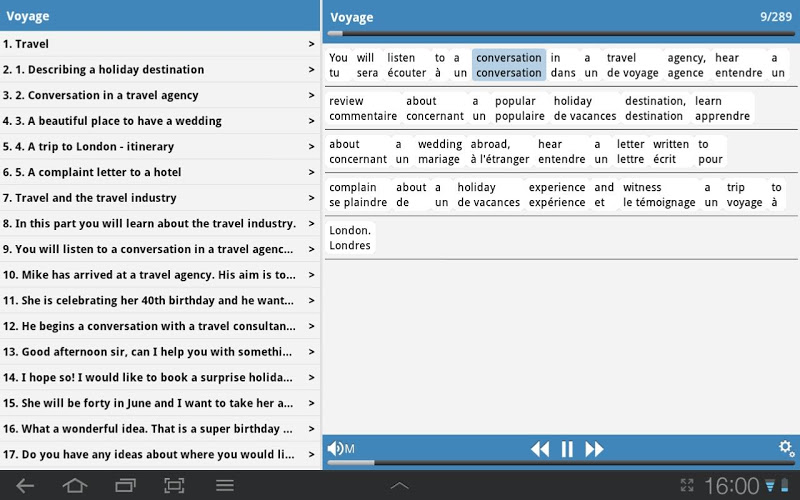800x500 pixels.
Task: Tap the Wi-Fi signal status icon
Action: (770, 485)
